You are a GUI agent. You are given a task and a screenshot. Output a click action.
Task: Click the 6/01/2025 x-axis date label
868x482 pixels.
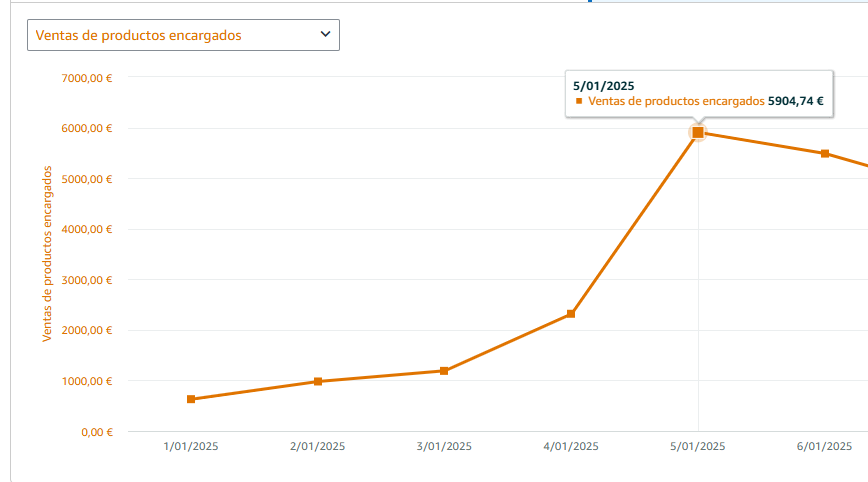tap(825, 447)
